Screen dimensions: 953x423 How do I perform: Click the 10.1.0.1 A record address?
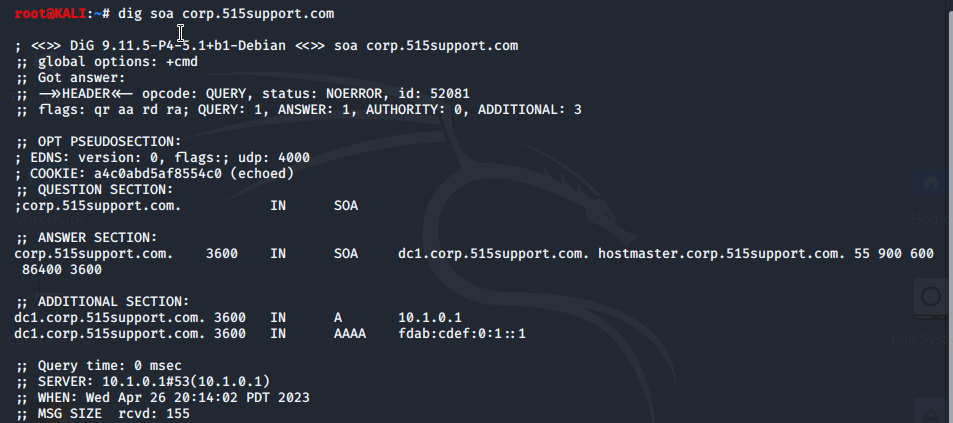430,317
